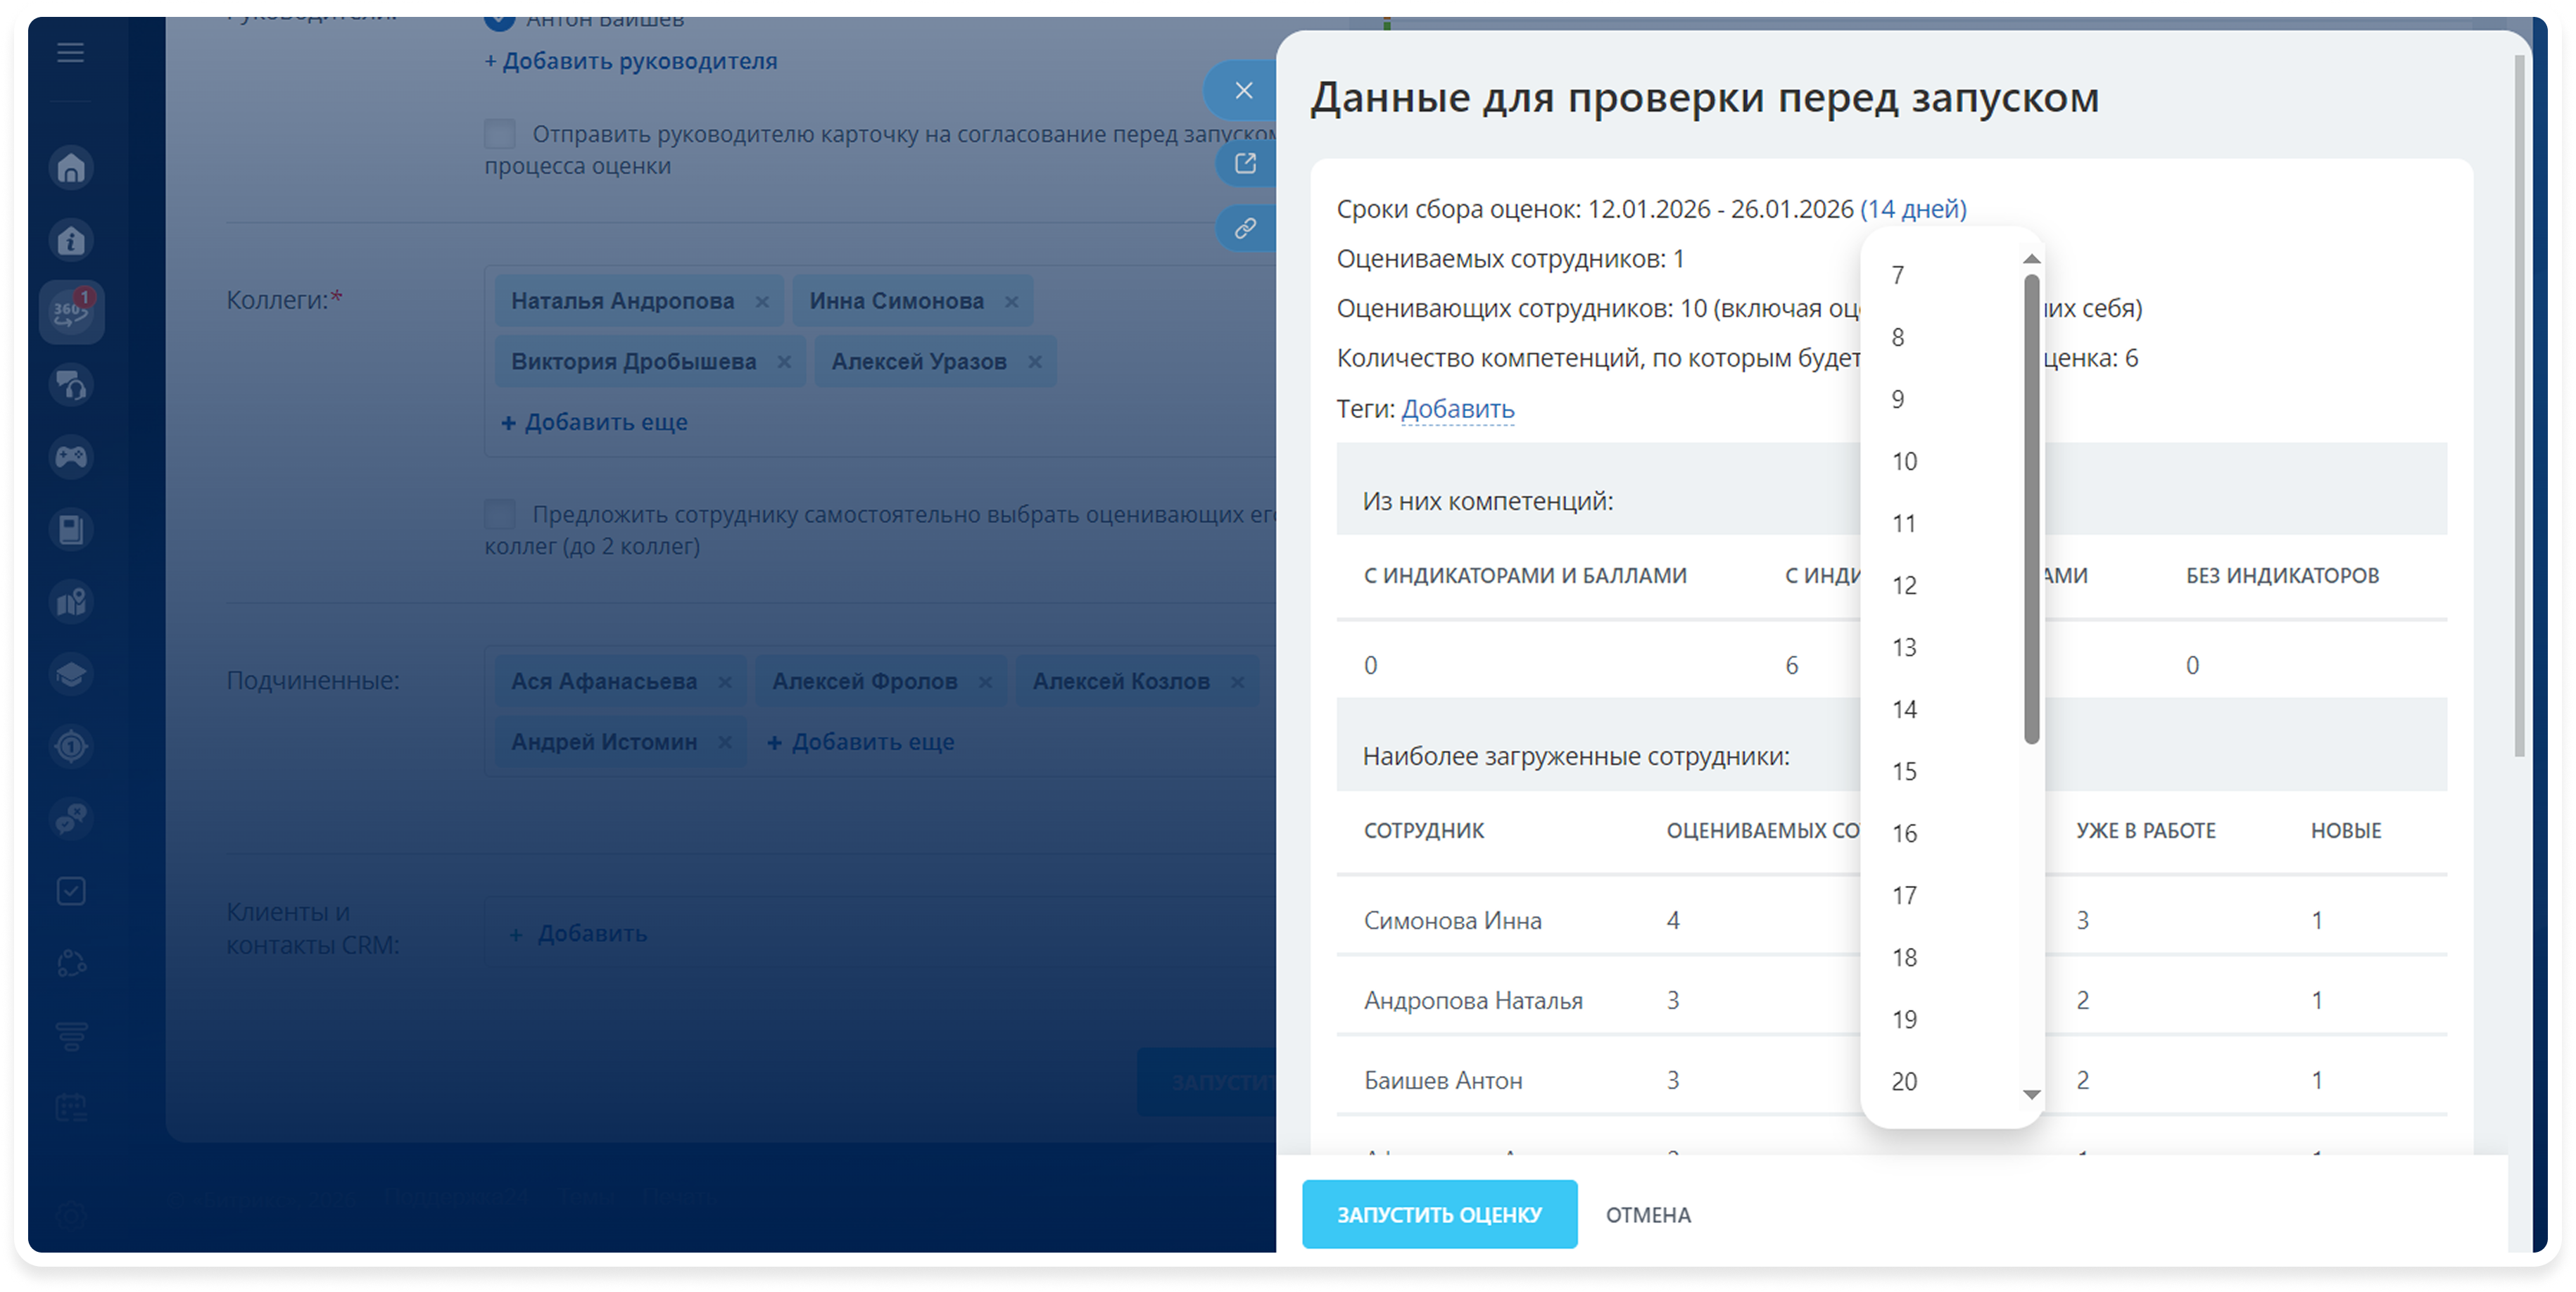Open the hamburger menu in sidebar

coord(70,52)
